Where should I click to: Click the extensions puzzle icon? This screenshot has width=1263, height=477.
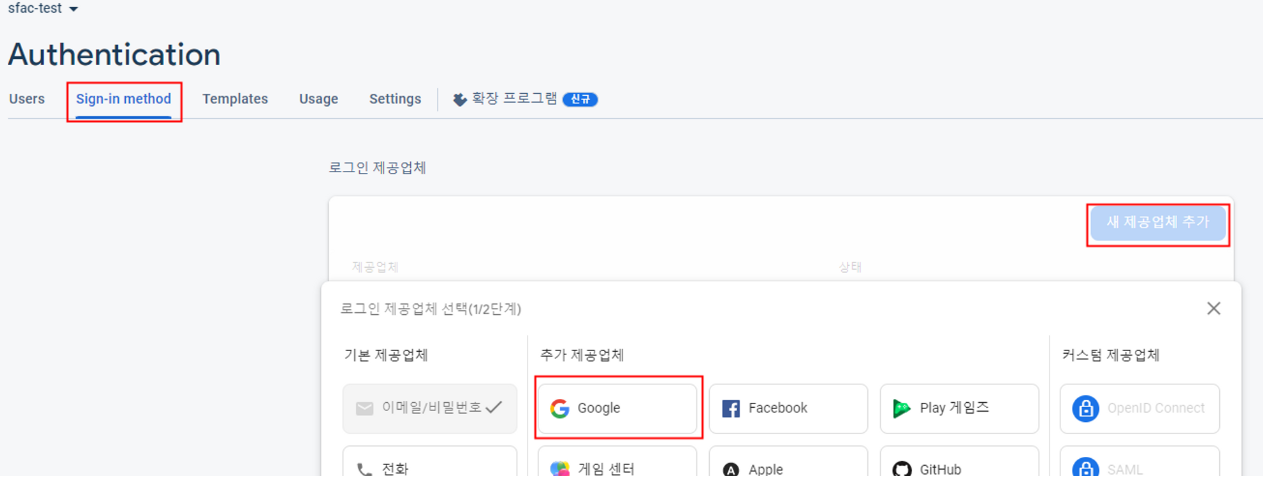[x=460, y=99]
